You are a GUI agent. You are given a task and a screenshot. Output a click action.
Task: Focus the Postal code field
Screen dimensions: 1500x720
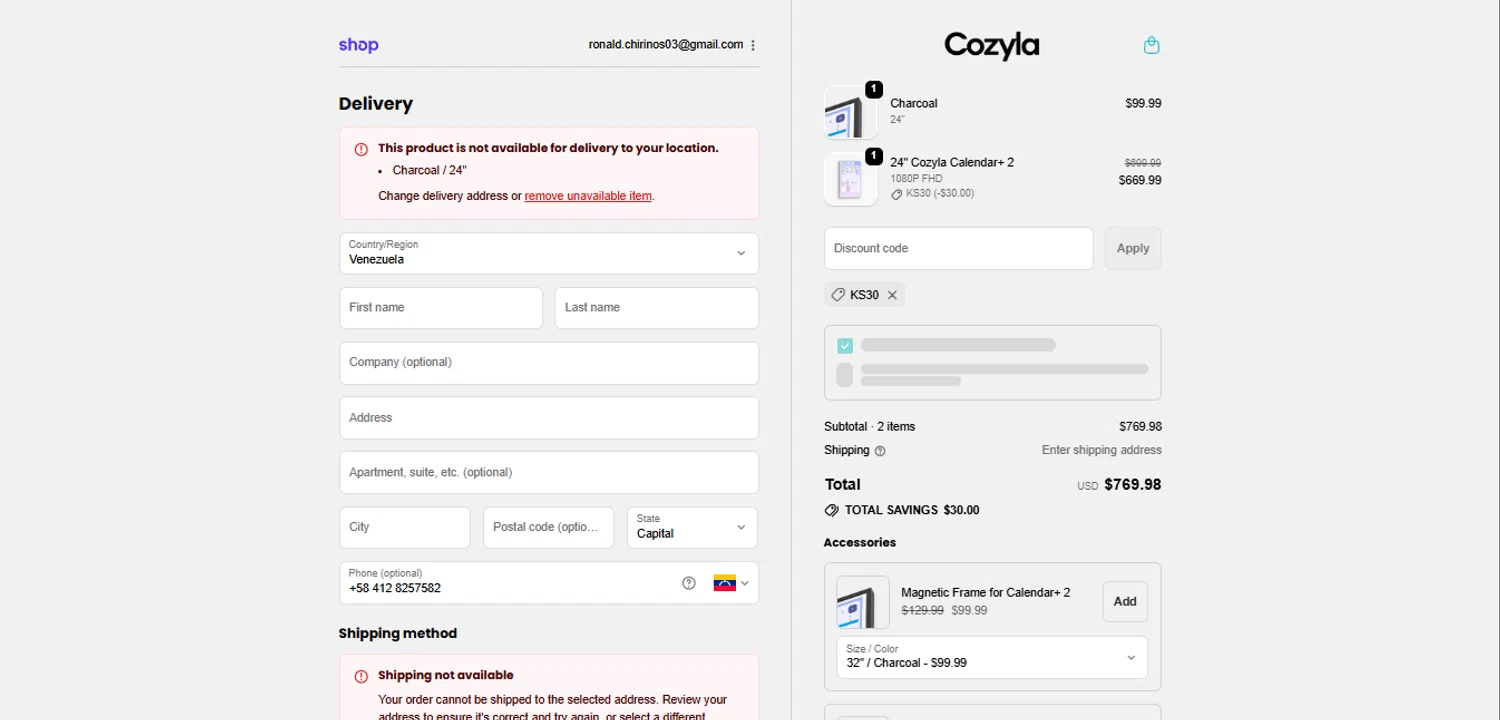pos(549,527)
